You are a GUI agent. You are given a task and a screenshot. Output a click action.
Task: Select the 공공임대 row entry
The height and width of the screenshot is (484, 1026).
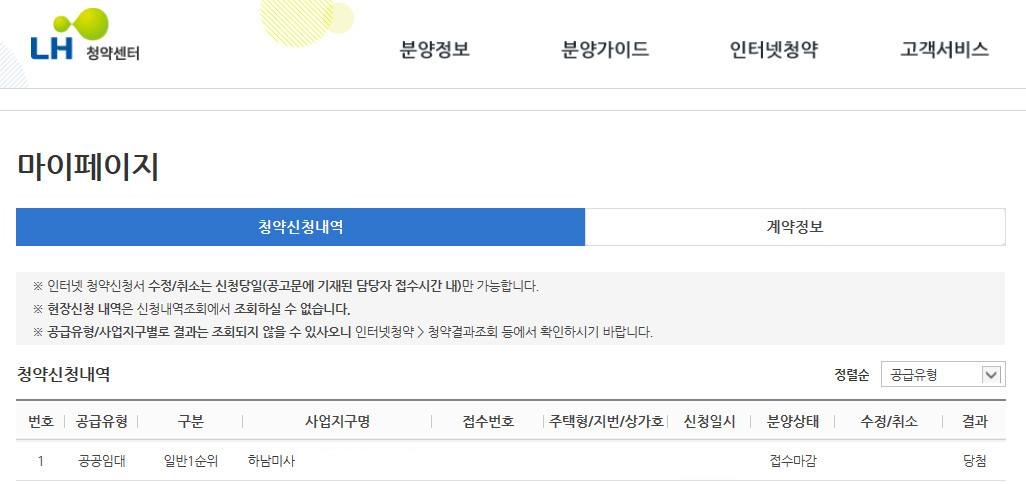(x=102, y=461)
